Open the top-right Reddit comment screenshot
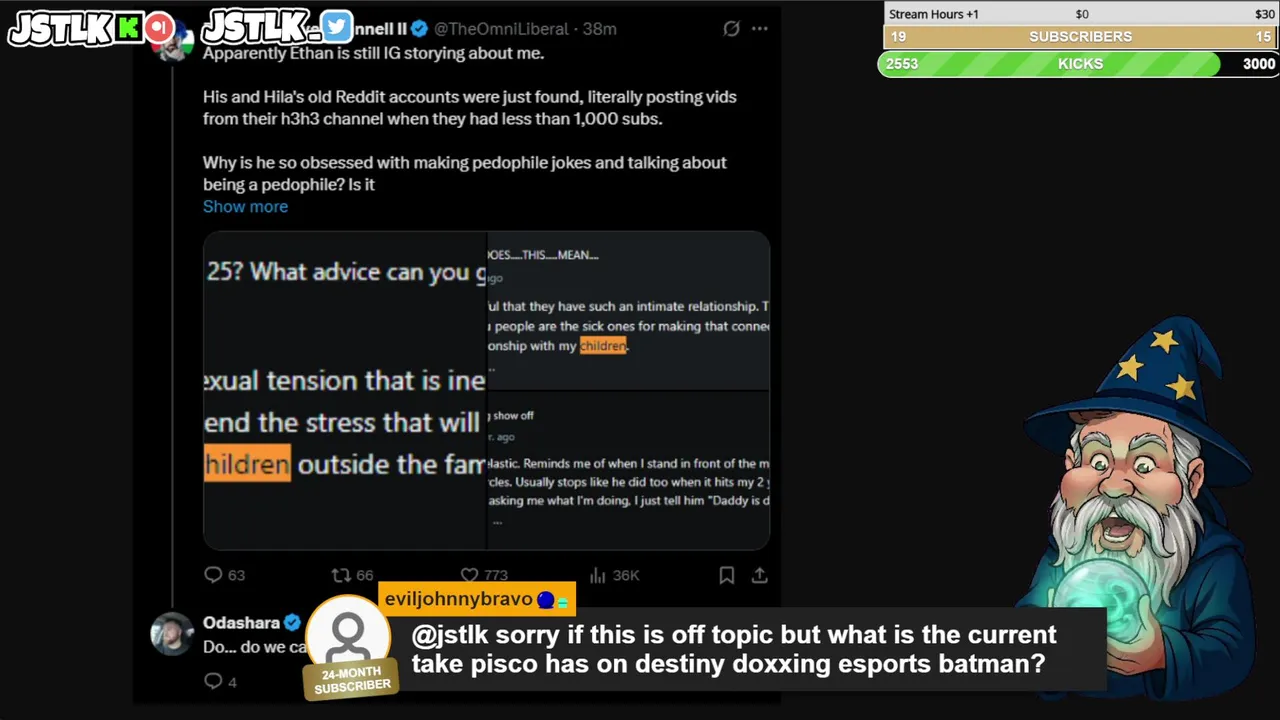1280x720 pixels. pos(628,310)
